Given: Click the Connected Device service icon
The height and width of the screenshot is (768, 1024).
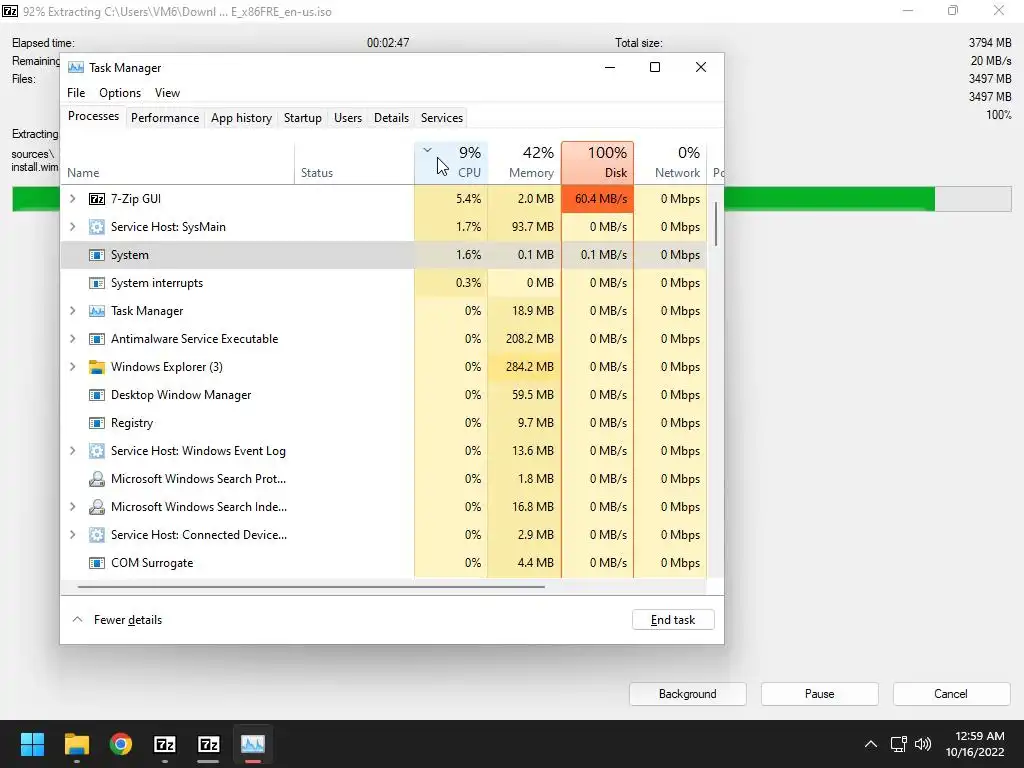Looking at the screenshot, I should point(97,535).
